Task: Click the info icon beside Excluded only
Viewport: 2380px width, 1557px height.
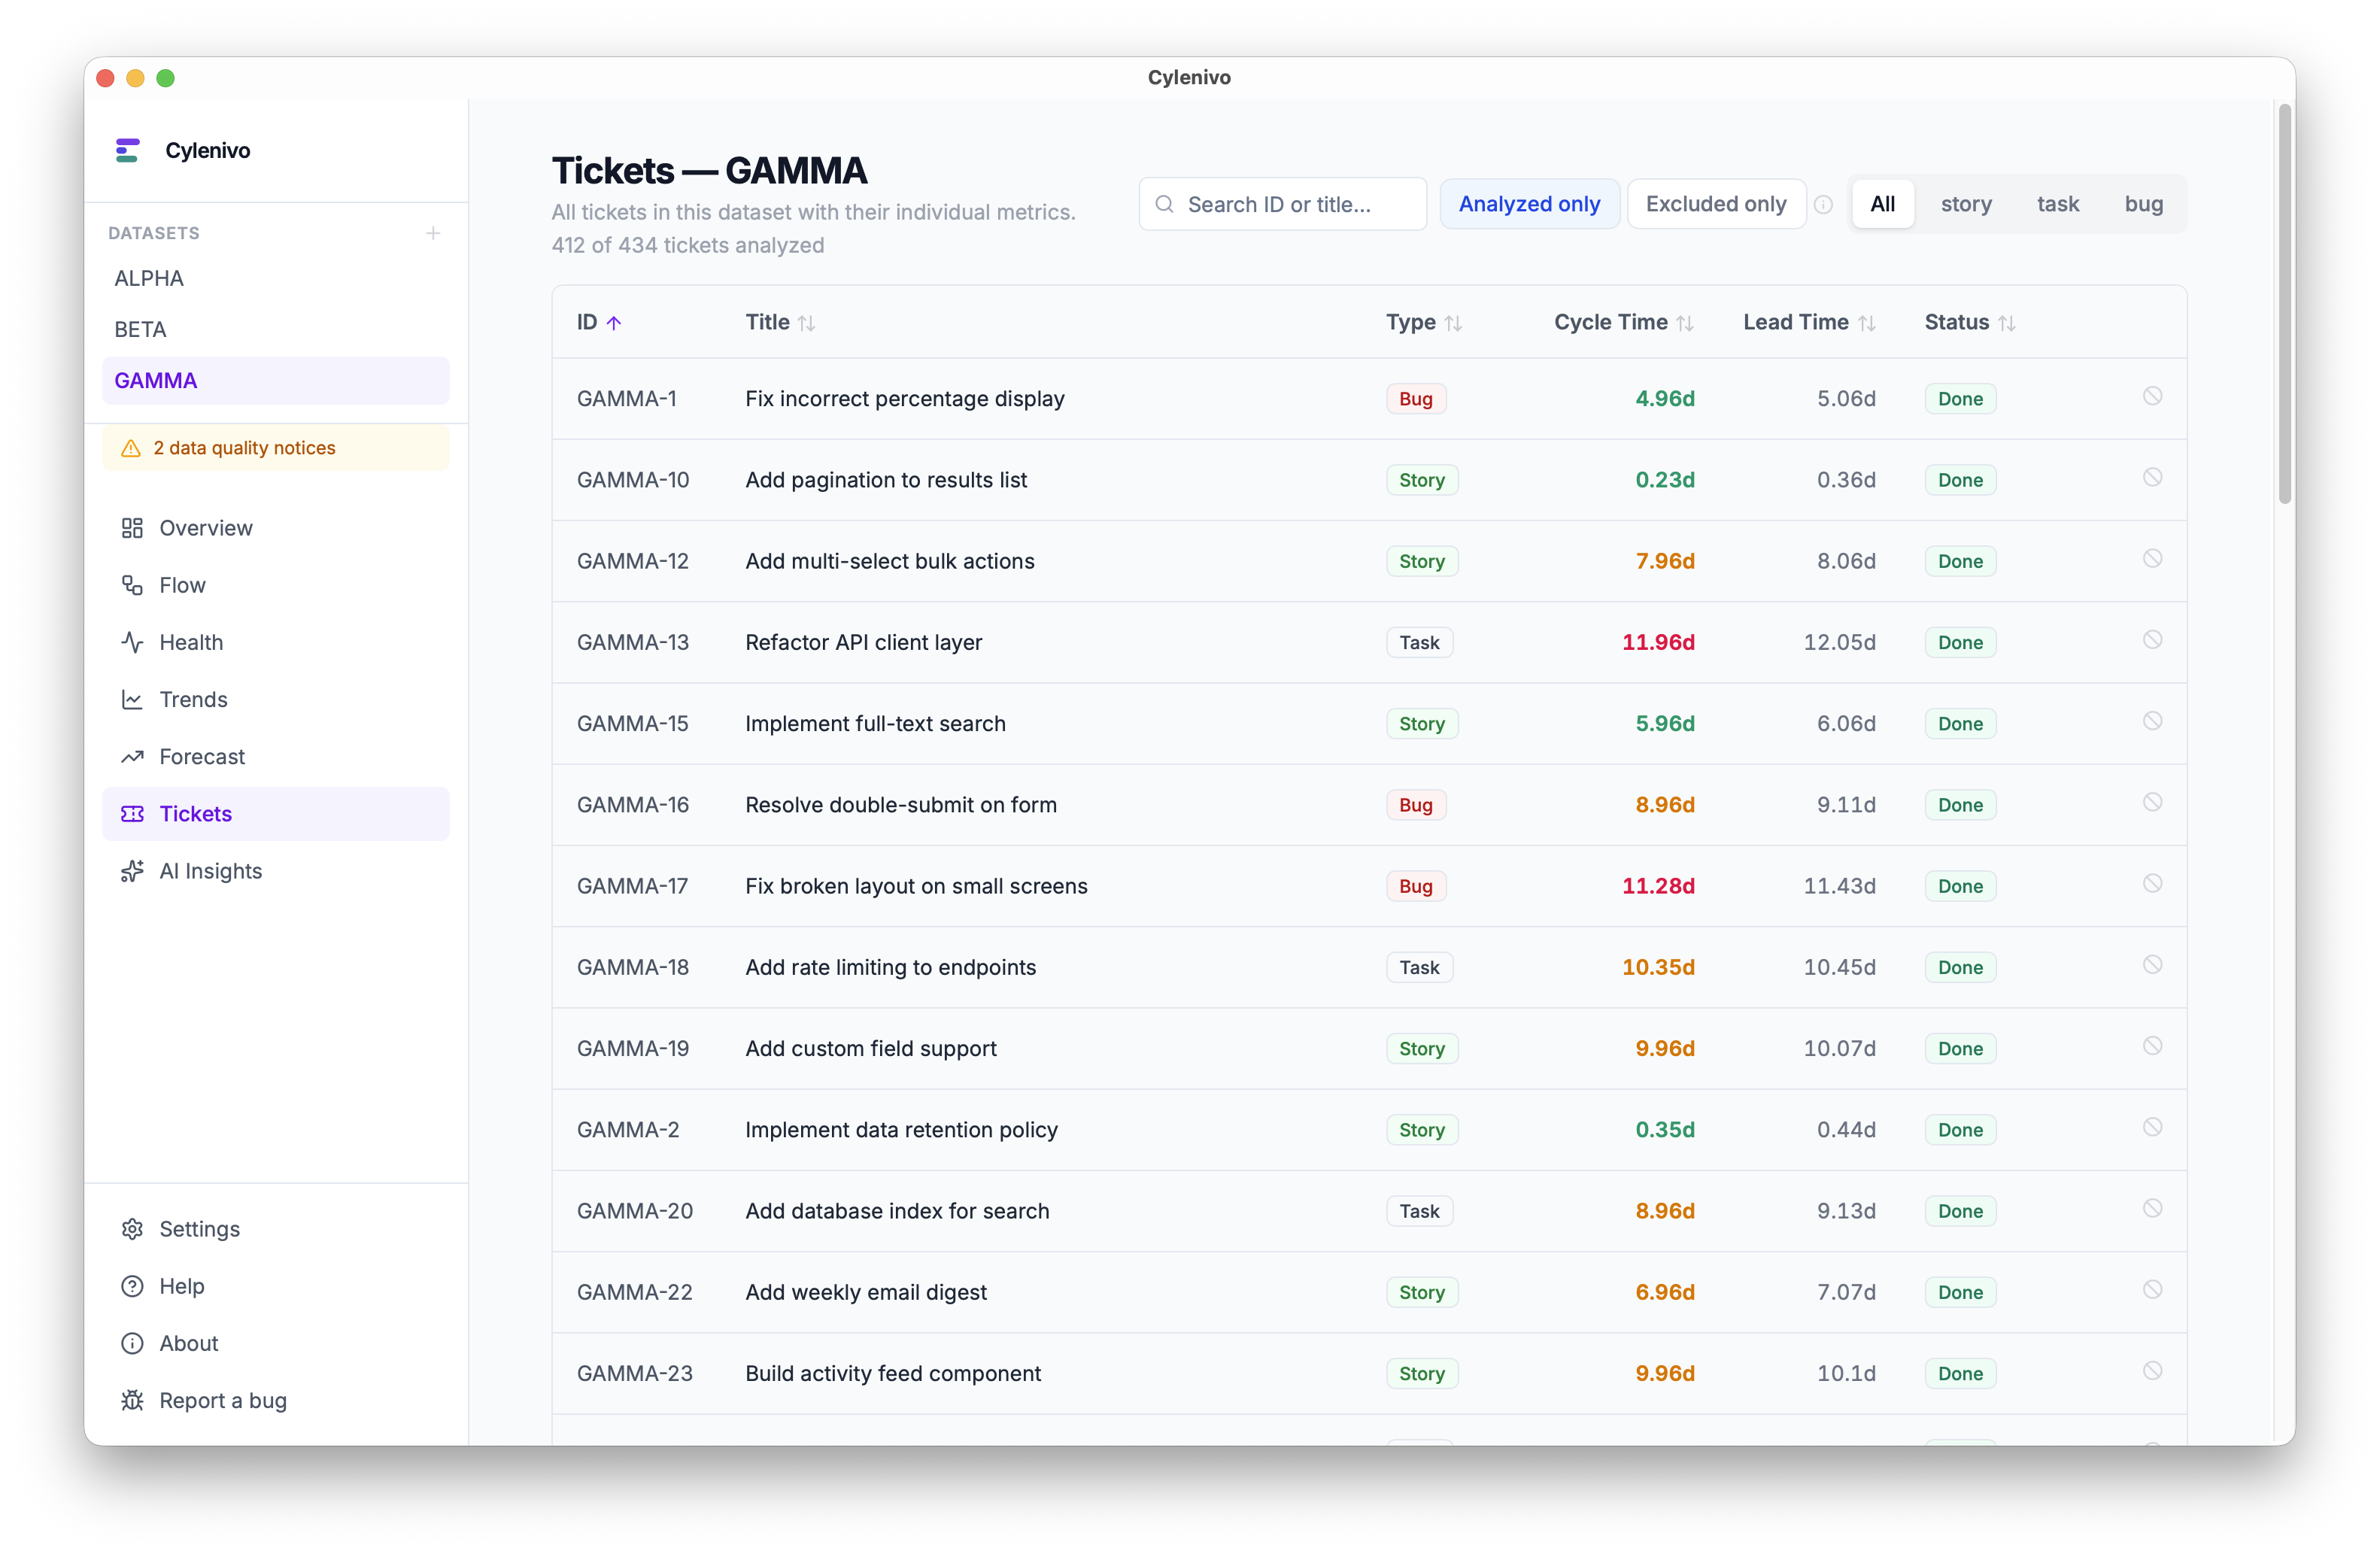Action: [1823, 205]
